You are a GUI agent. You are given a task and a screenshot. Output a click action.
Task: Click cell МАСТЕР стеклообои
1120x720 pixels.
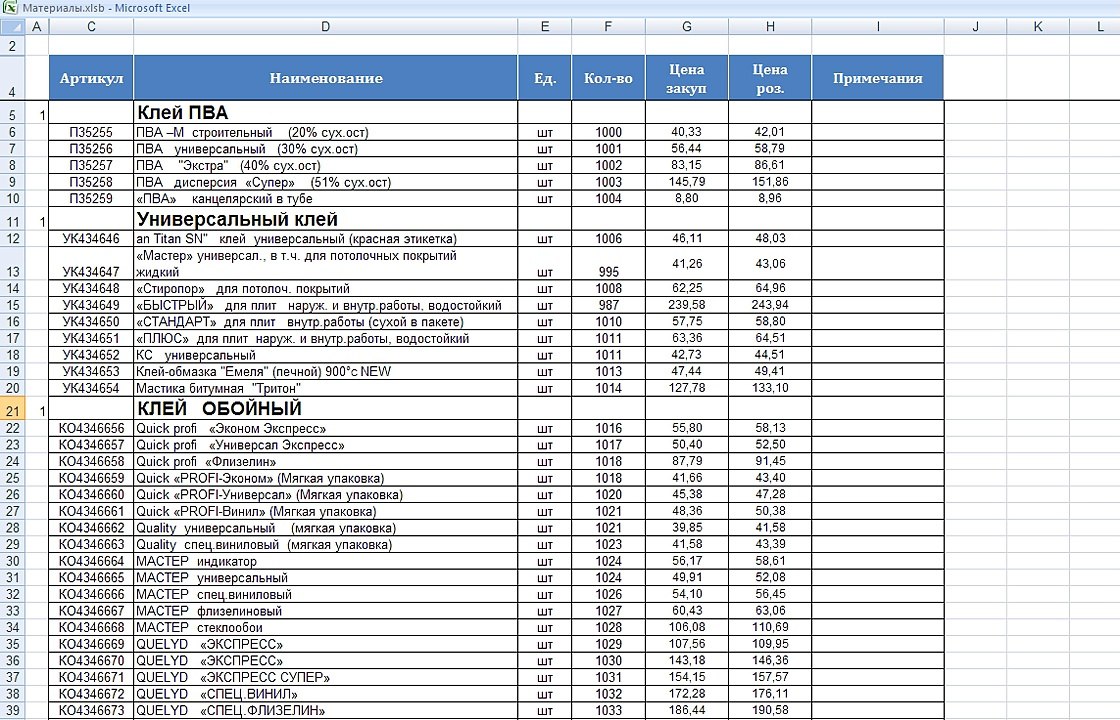coord(326,627)
